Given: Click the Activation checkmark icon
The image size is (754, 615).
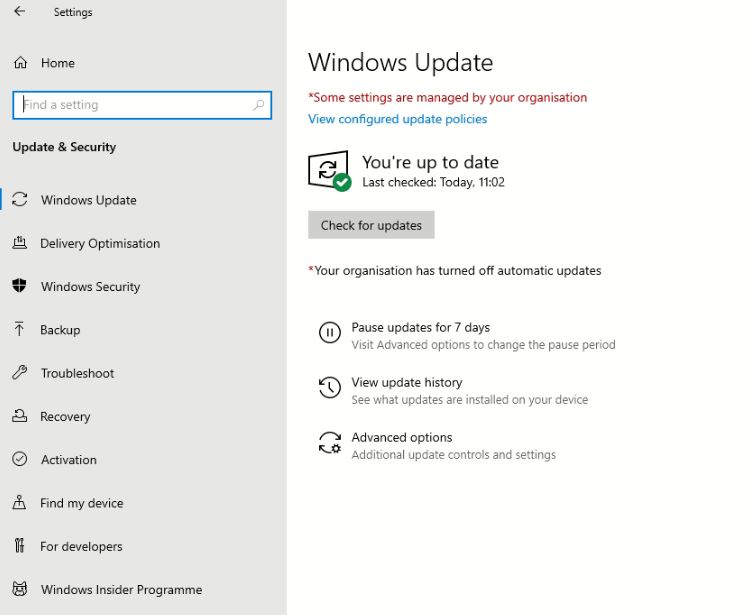Looking at the screenshot, I should click(x=20, y=459).
